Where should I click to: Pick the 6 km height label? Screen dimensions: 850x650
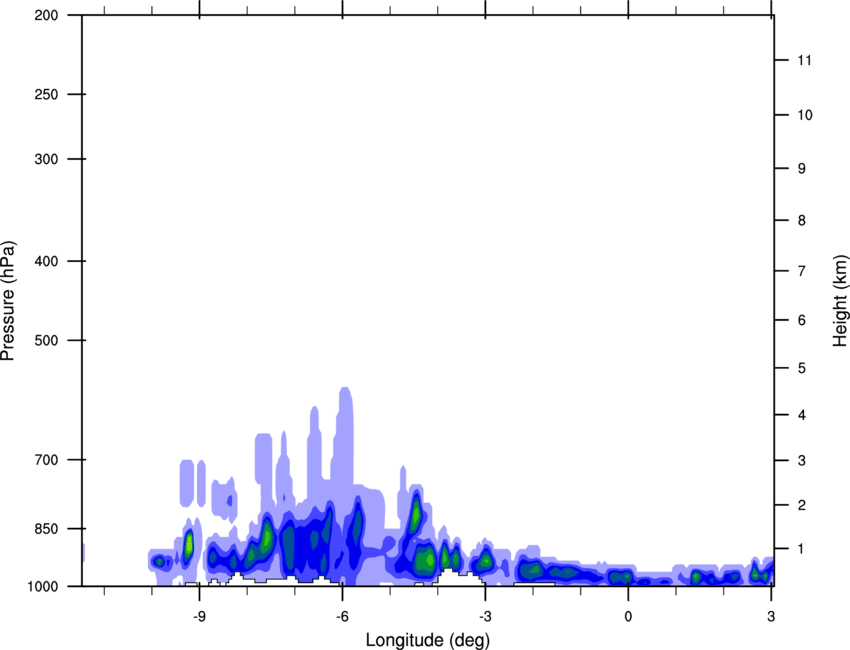pos(802,320)
